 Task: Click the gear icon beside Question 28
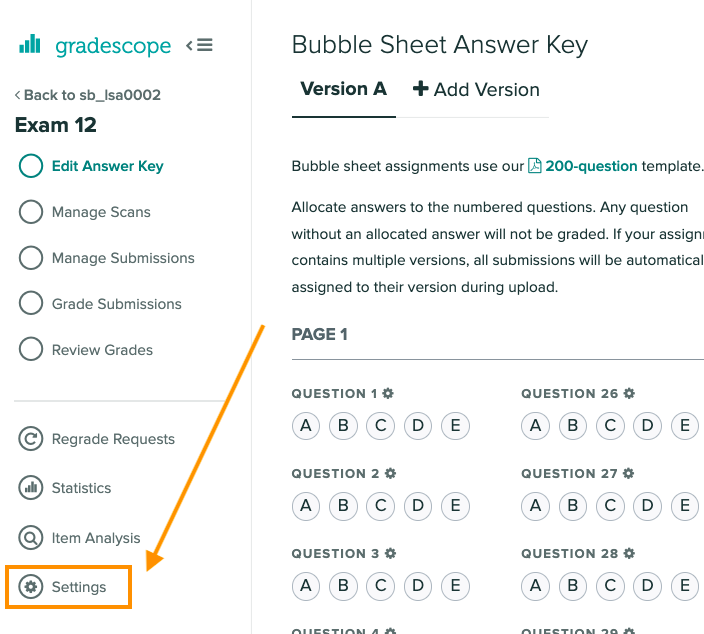[x=629, y=554]
